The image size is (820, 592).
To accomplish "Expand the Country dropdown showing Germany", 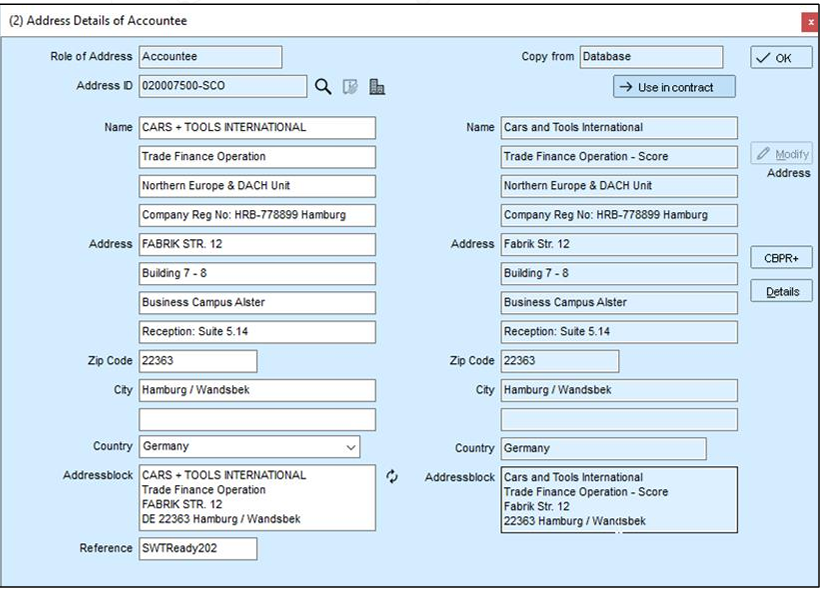I will (x=249, y=447).
